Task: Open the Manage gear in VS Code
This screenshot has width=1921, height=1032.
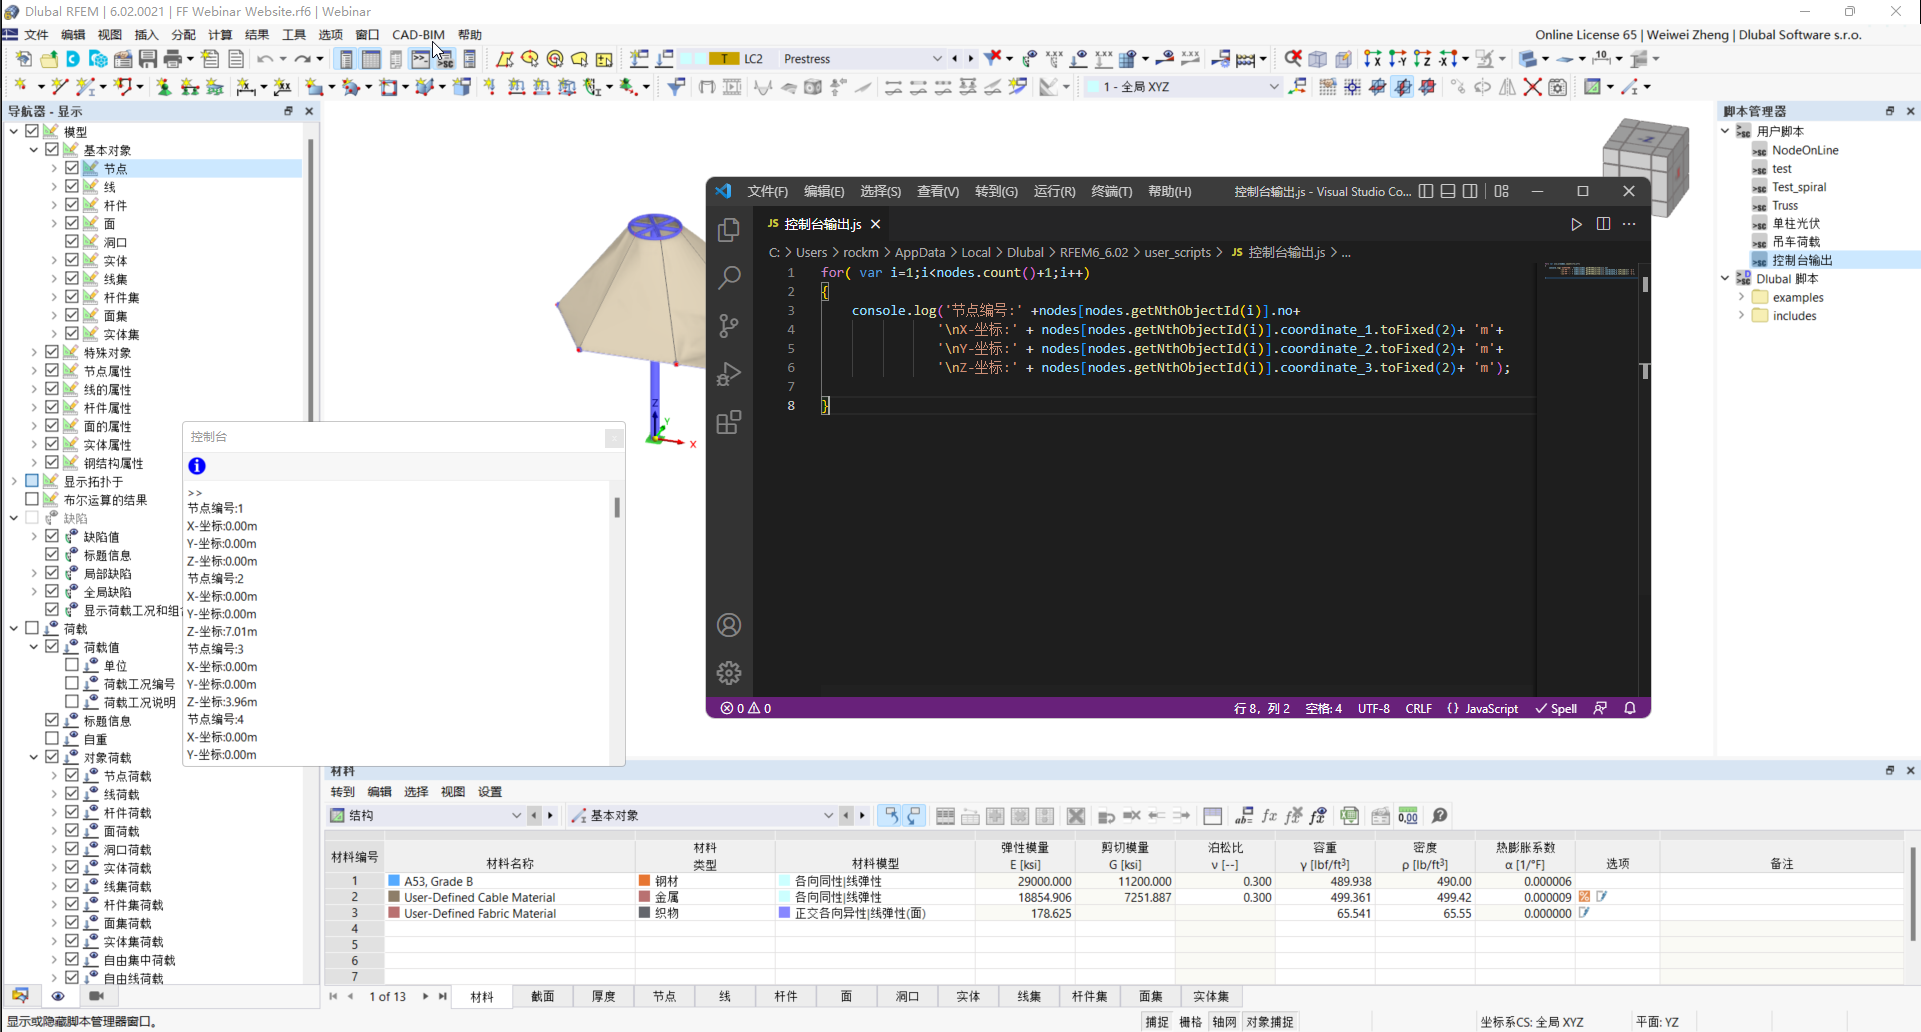Action: [729, 673]
